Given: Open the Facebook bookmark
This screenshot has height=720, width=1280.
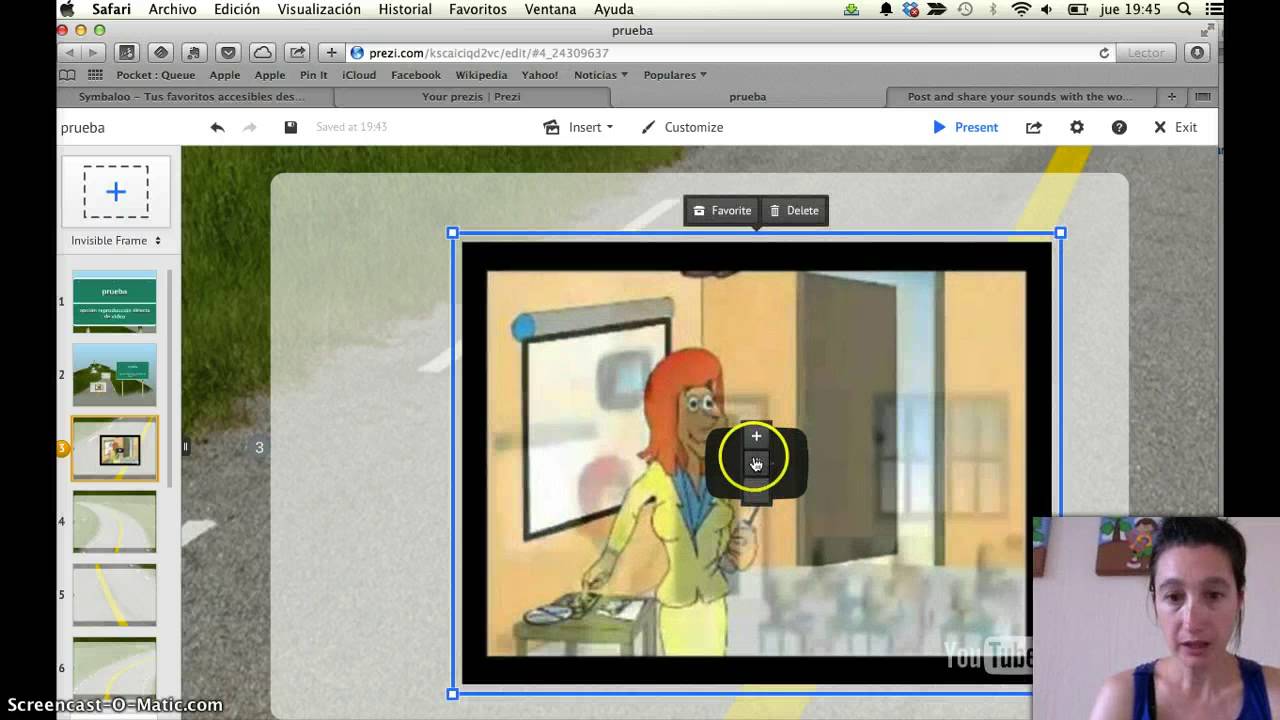Looking at the screenshot, I should (416, 75).
